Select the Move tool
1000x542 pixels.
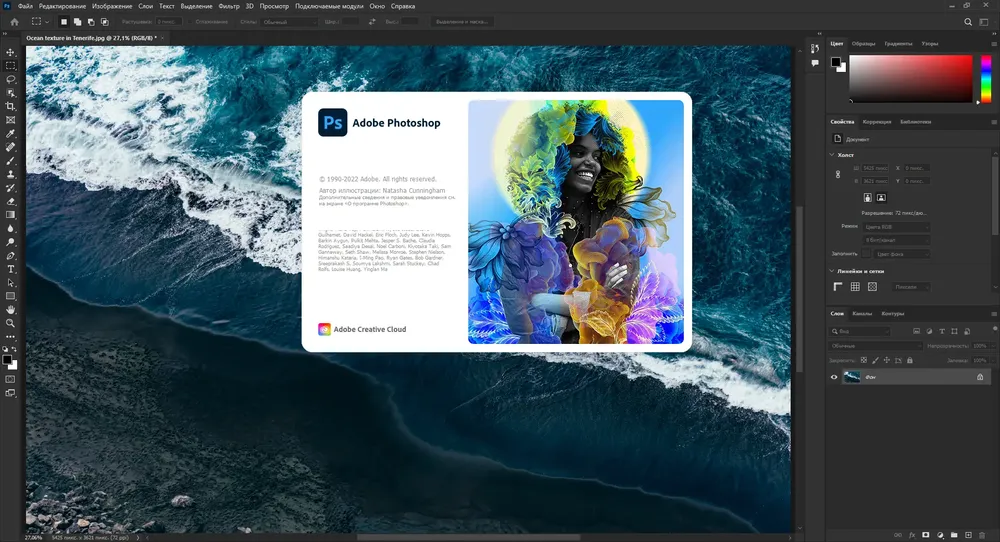[10, 52]
